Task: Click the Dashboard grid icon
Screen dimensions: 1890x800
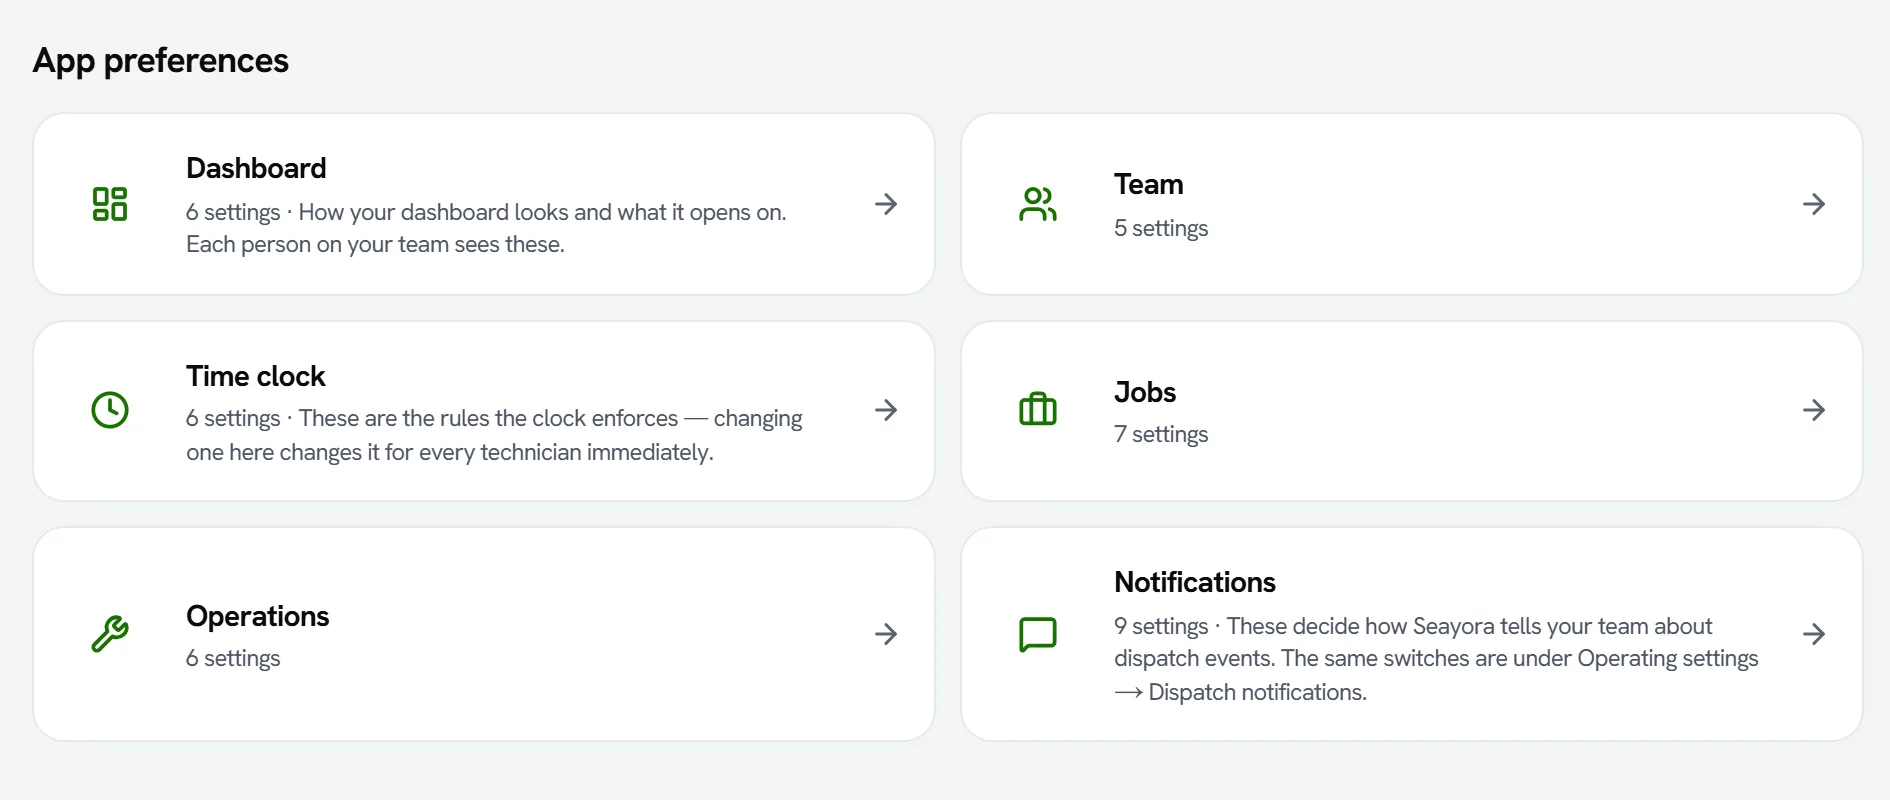Action: point(110,204)
